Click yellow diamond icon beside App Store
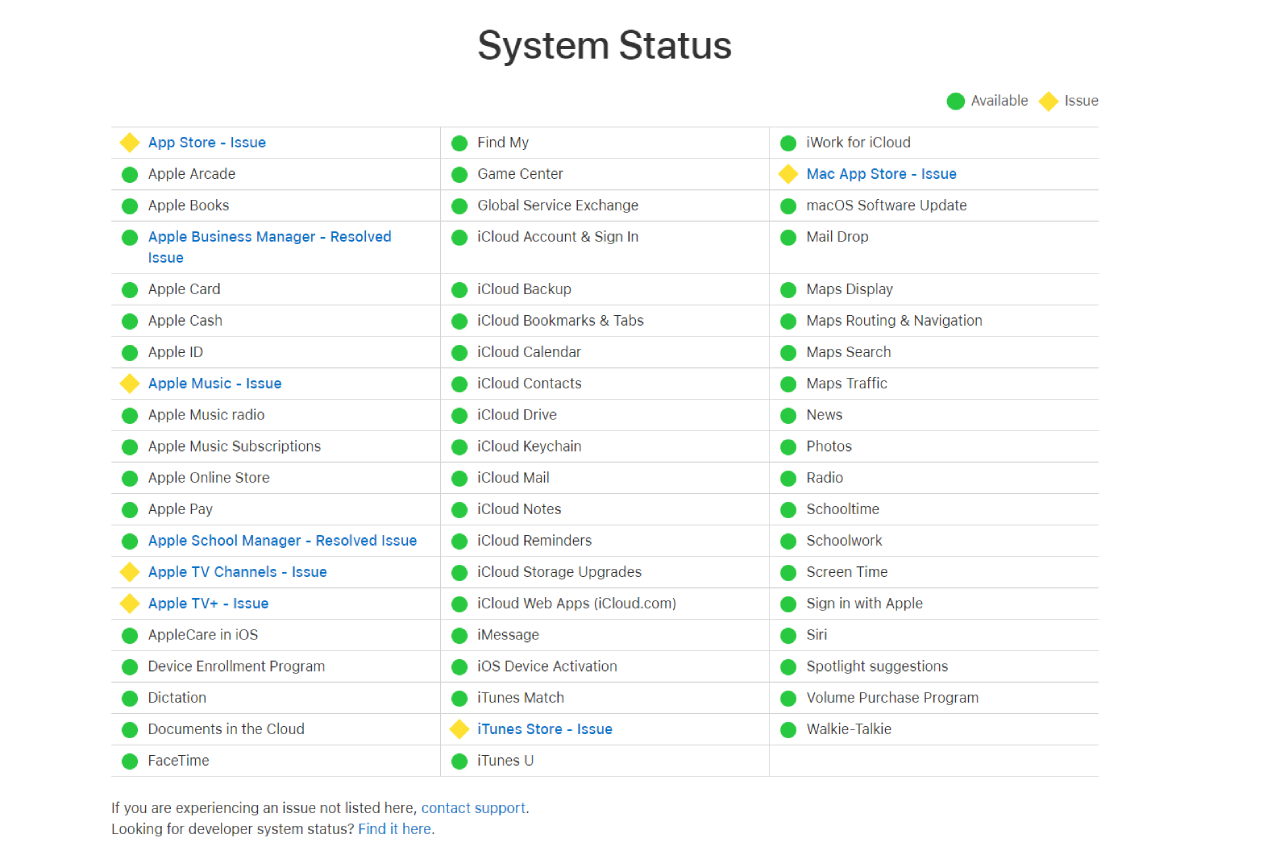 pos(130,142)
